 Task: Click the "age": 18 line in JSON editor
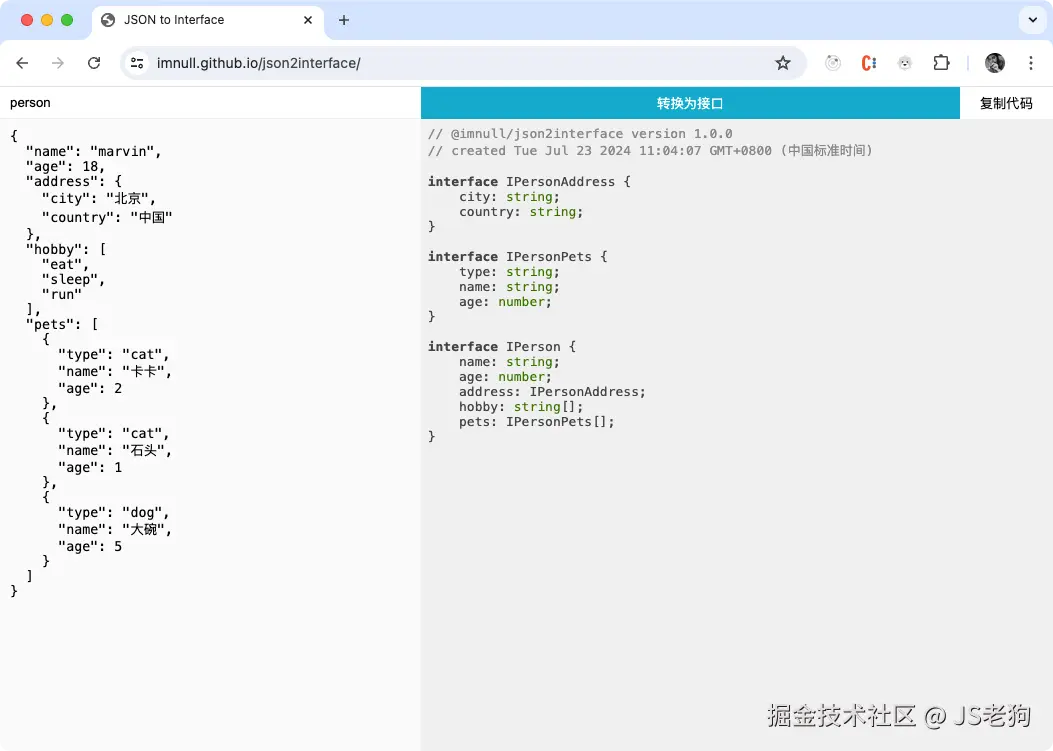coord(65,167)
